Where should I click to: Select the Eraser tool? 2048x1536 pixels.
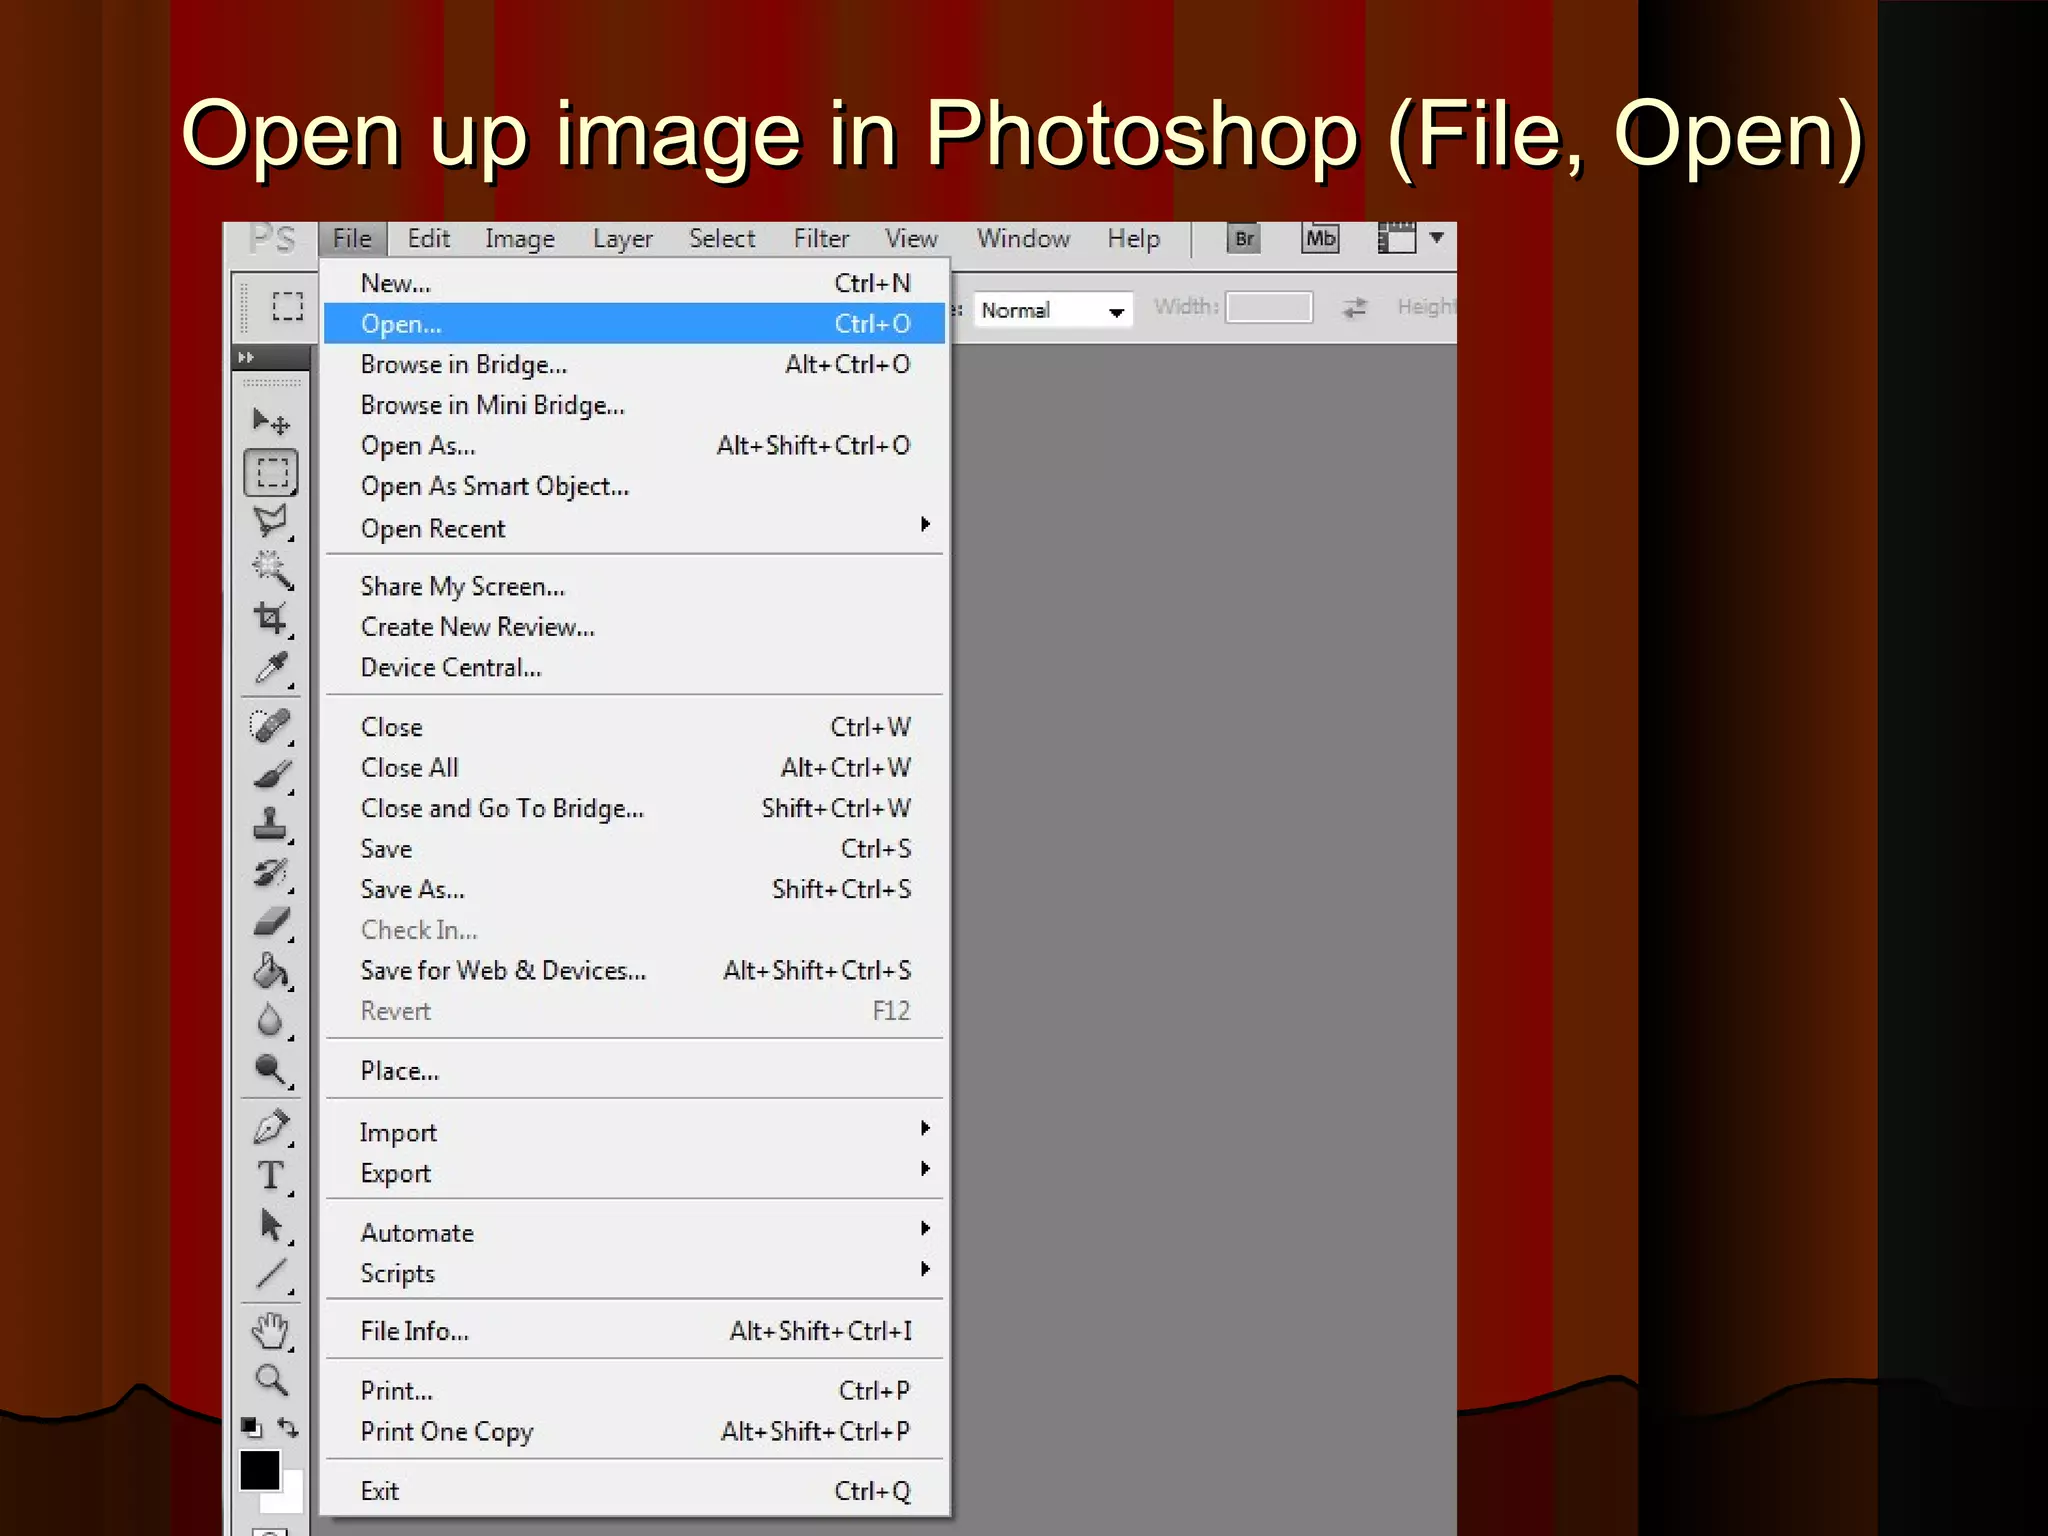click(x=271, y=922)
